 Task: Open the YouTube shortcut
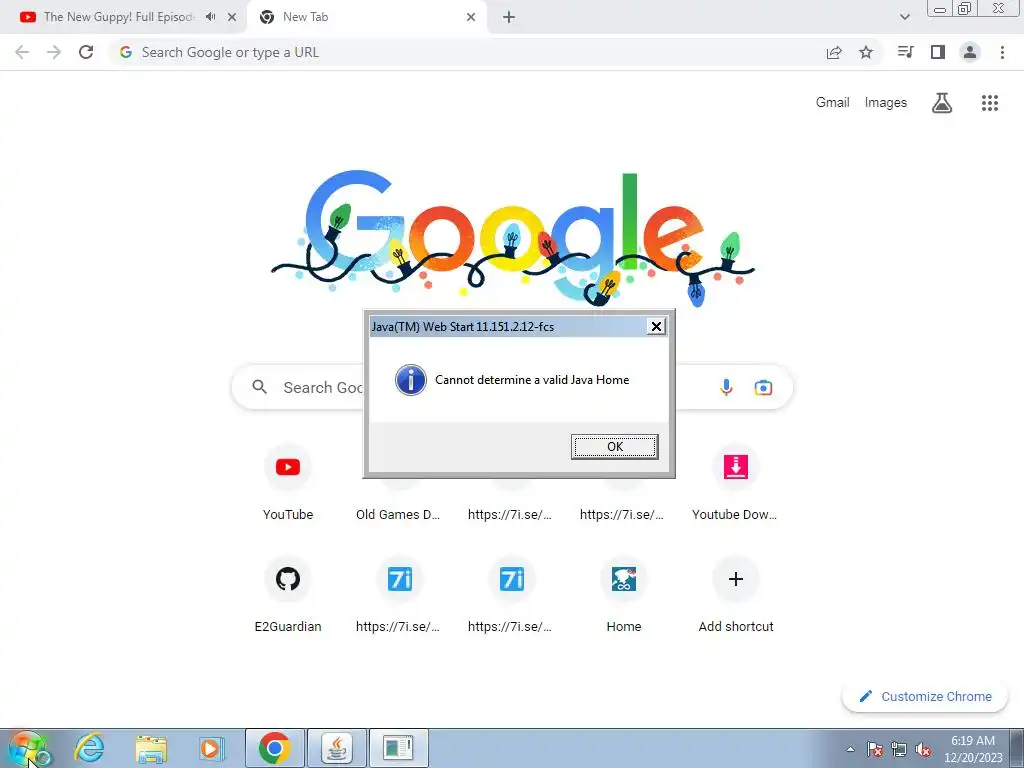tap(288, 483)
